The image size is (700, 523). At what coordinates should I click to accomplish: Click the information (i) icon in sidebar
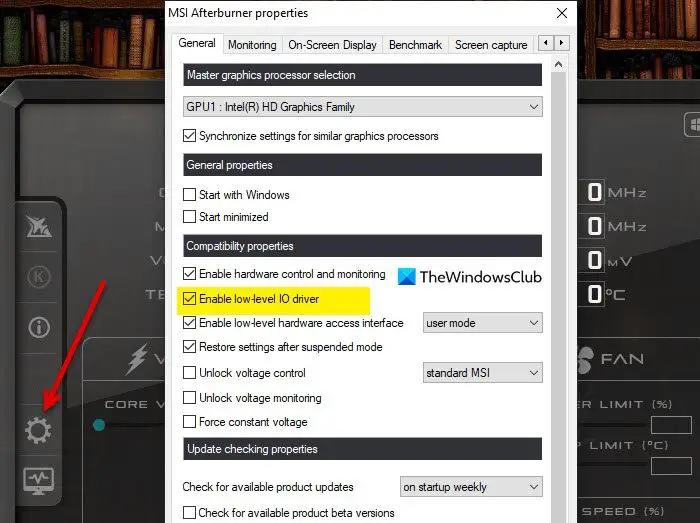pos(39,328)
